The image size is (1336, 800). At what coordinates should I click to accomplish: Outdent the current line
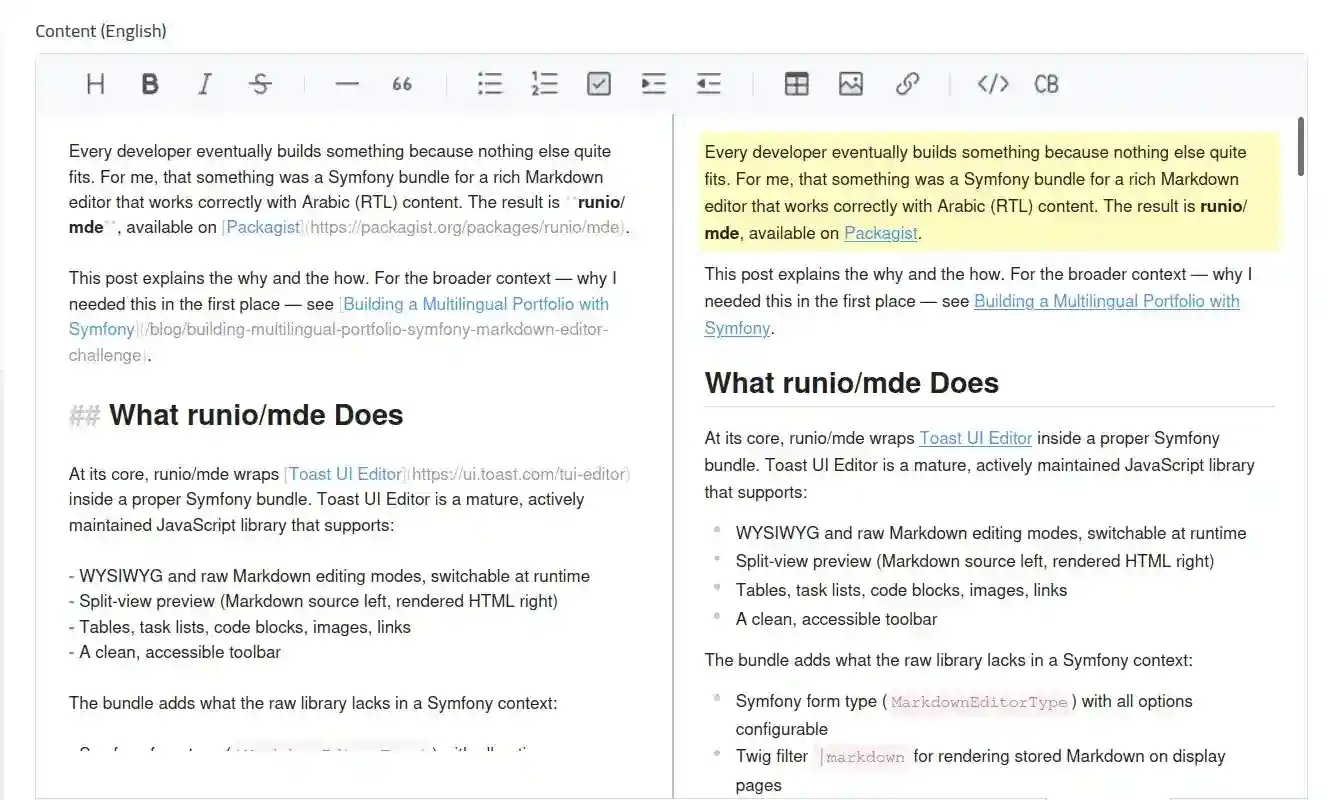point(709,84)
